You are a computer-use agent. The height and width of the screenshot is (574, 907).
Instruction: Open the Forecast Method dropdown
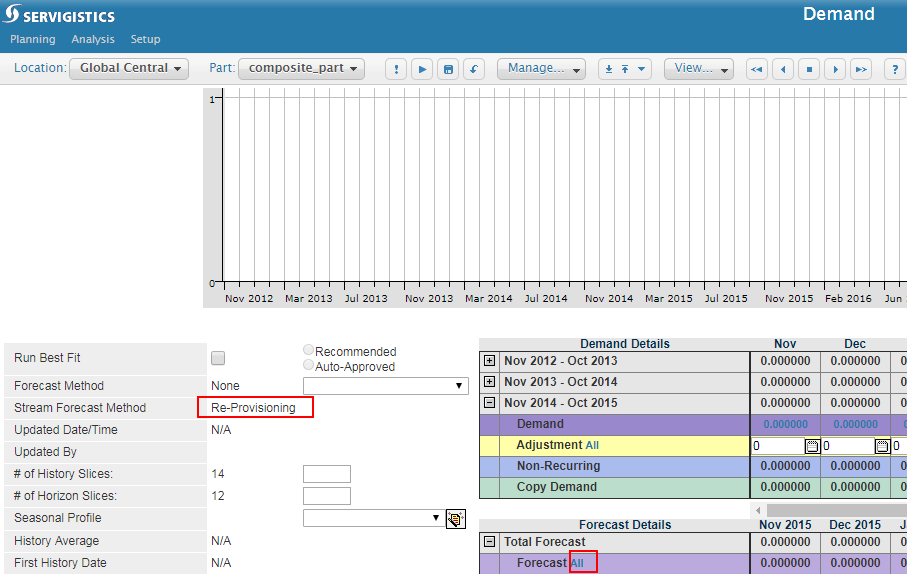click(386, 385)
